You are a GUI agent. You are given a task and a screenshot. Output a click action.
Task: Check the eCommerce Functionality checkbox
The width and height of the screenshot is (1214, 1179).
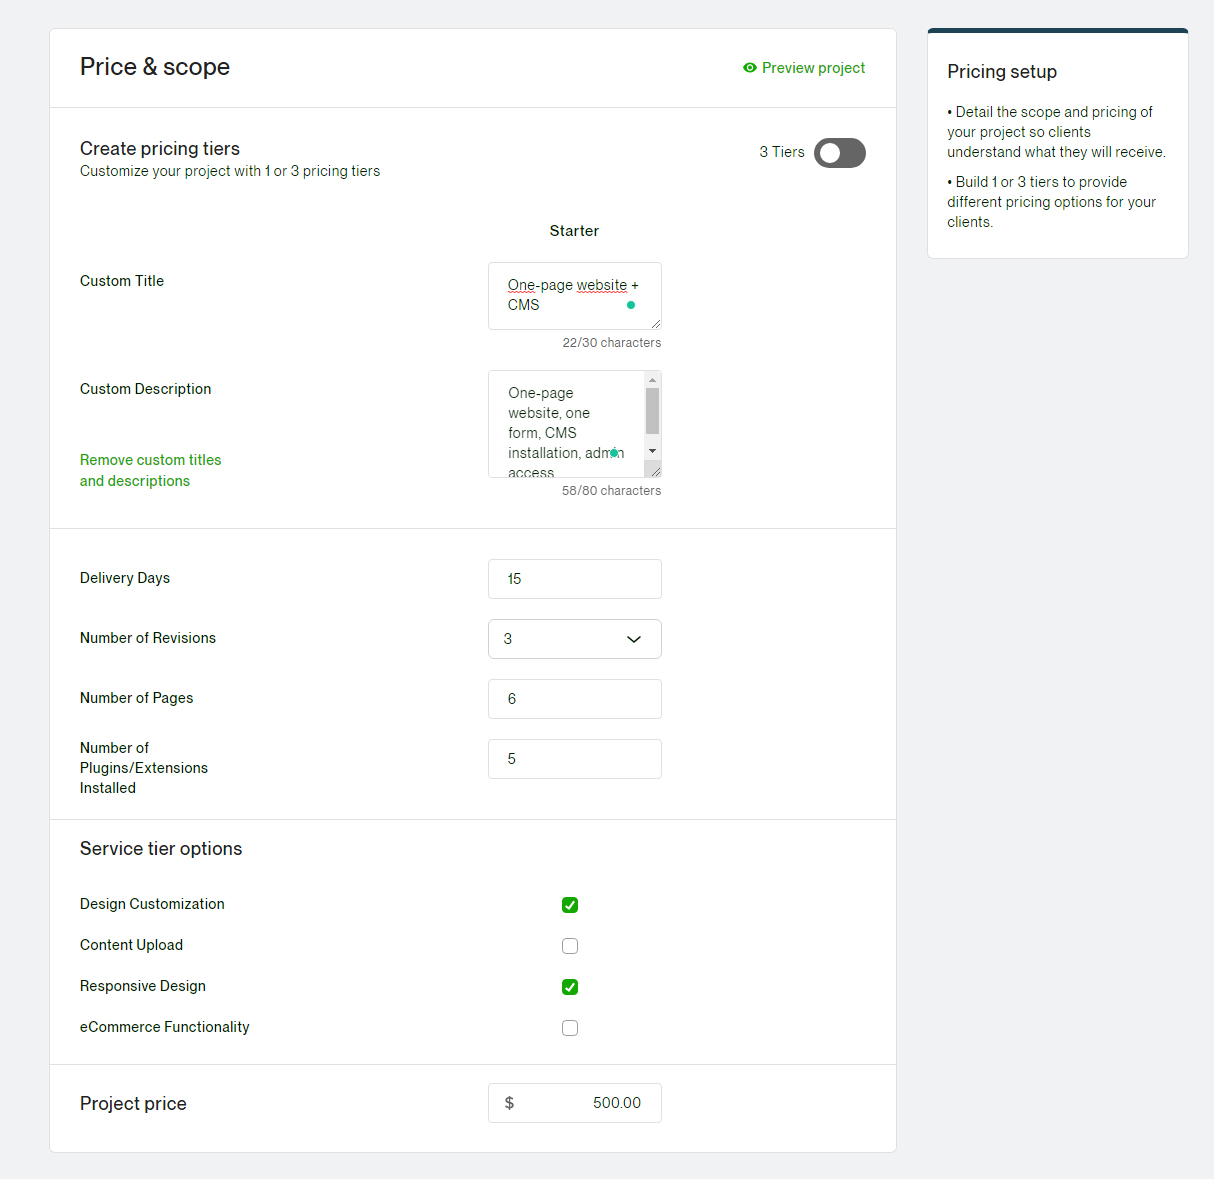click(570, 1028)
